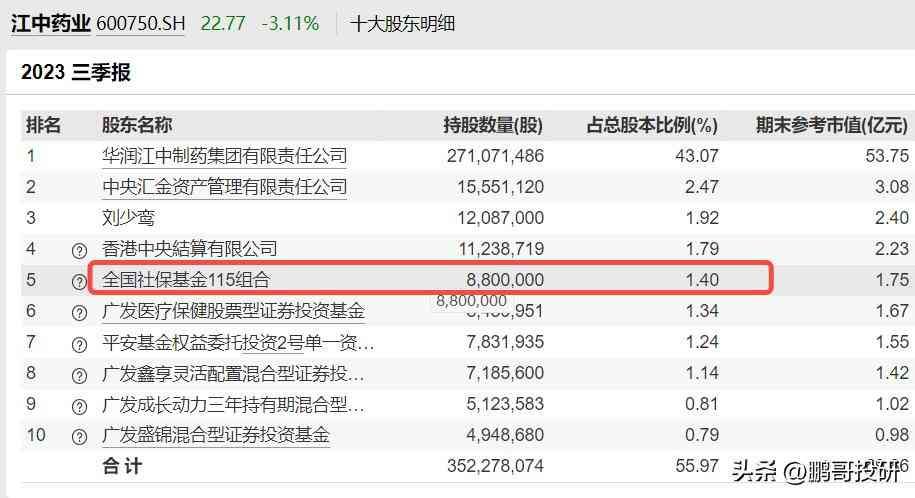Click the info icon beside 广发医疗保健股票型证券投资基金

79,312
